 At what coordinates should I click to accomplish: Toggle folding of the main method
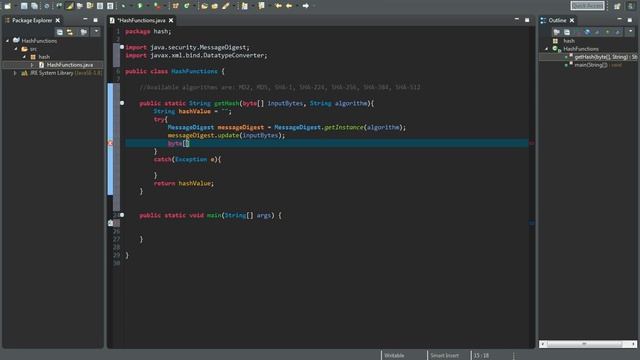pyautogui.click(x=122, y=215)
